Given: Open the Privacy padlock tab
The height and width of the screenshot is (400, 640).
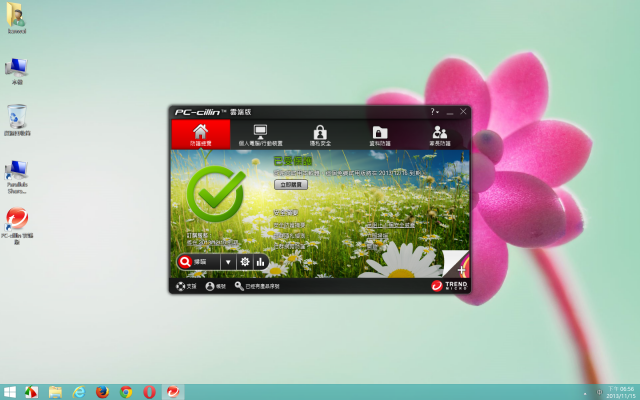Looking at the screenshot, I should [320, 135].
